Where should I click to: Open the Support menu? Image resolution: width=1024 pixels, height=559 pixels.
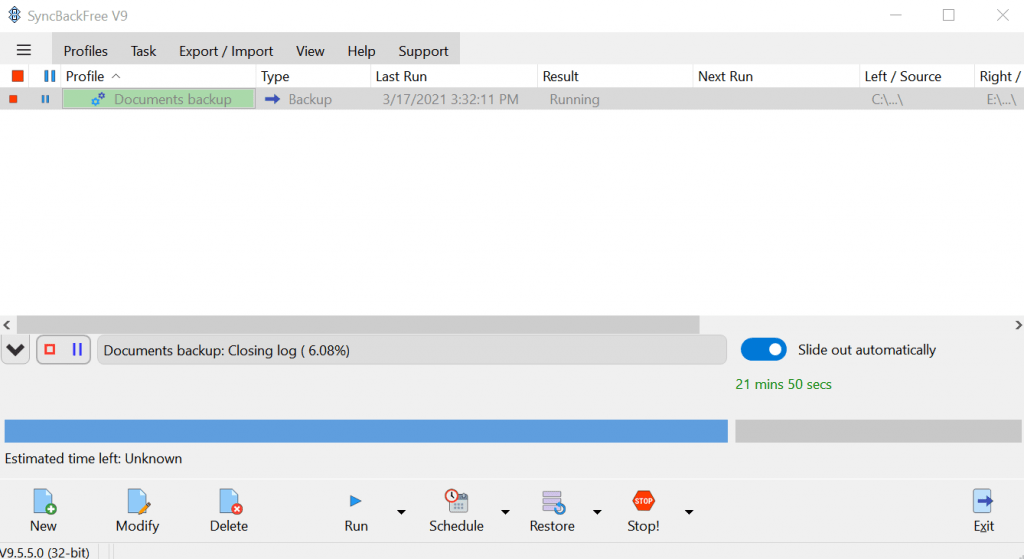(x=423, y=51)
